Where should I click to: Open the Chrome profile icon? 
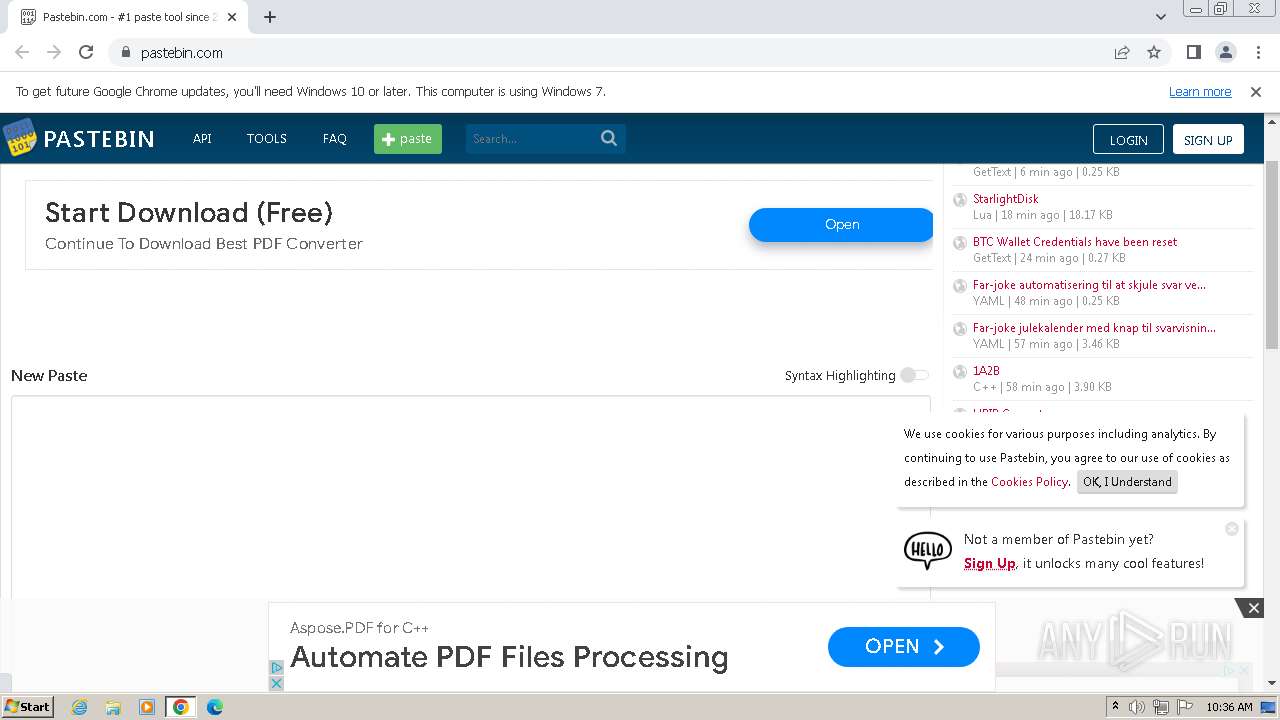click(1225, 53)
